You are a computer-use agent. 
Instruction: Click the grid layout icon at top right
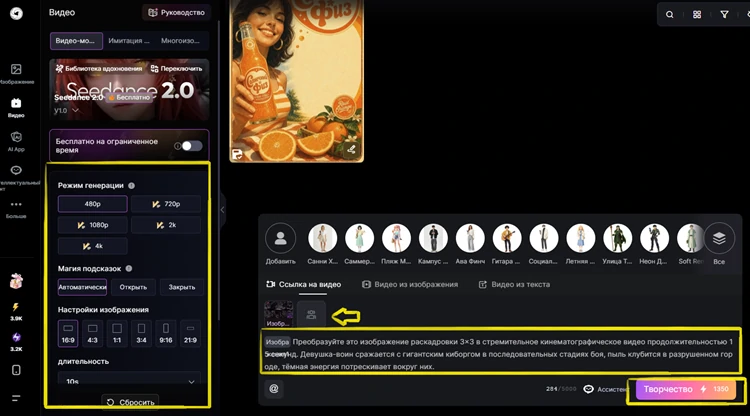coord(697,14)
